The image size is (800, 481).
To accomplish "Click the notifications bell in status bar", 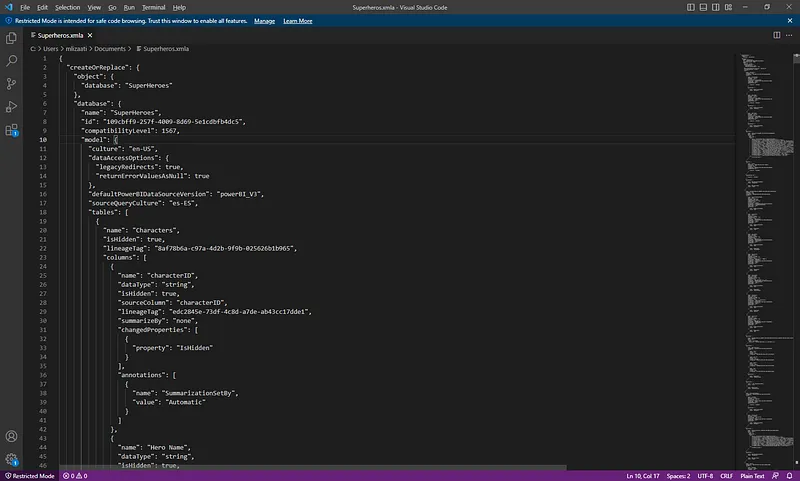I will 789,476.
